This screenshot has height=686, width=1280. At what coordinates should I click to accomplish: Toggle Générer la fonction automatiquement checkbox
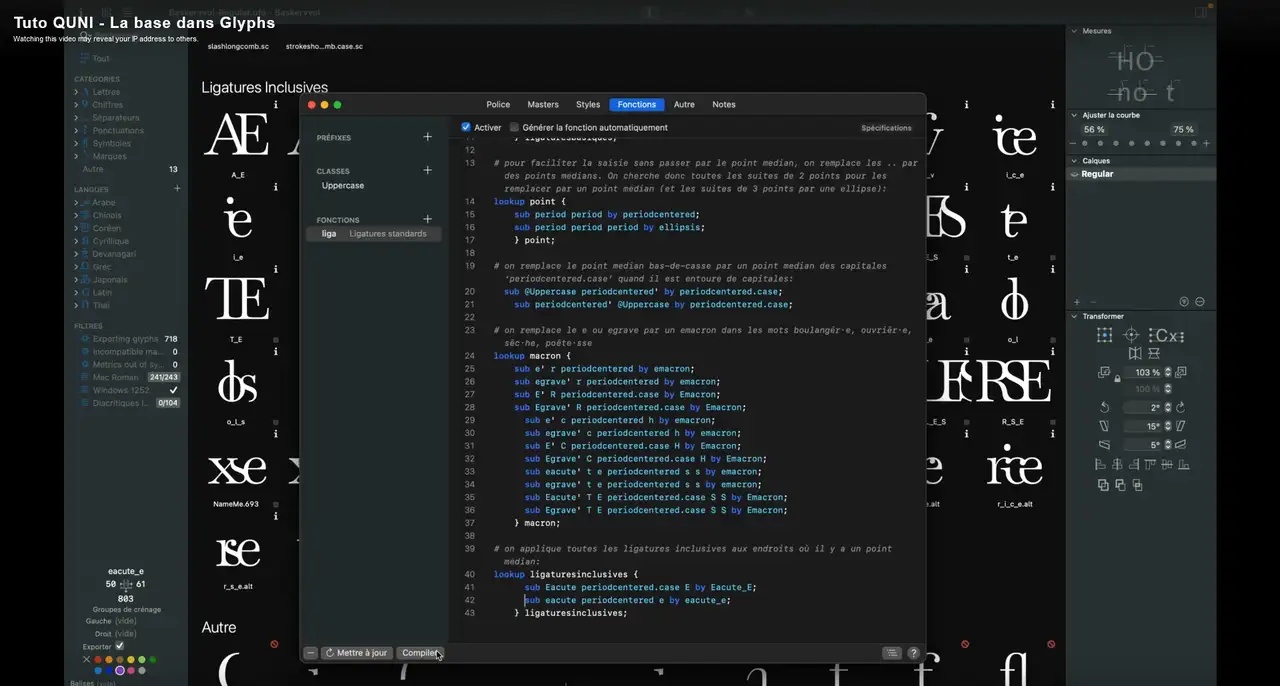[x=514, y=127]
